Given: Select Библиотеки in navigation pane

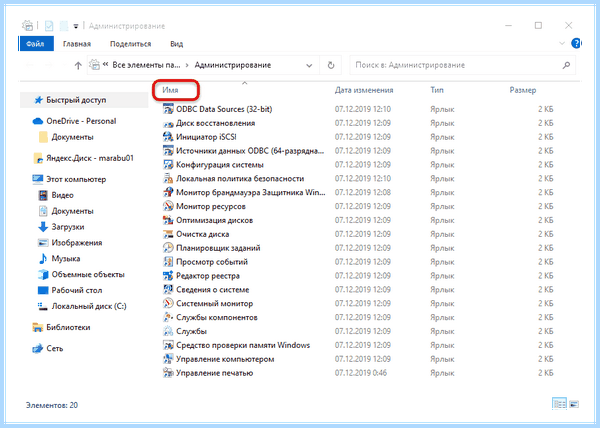Looking at the screenshot, I should [x=68, y=327].
